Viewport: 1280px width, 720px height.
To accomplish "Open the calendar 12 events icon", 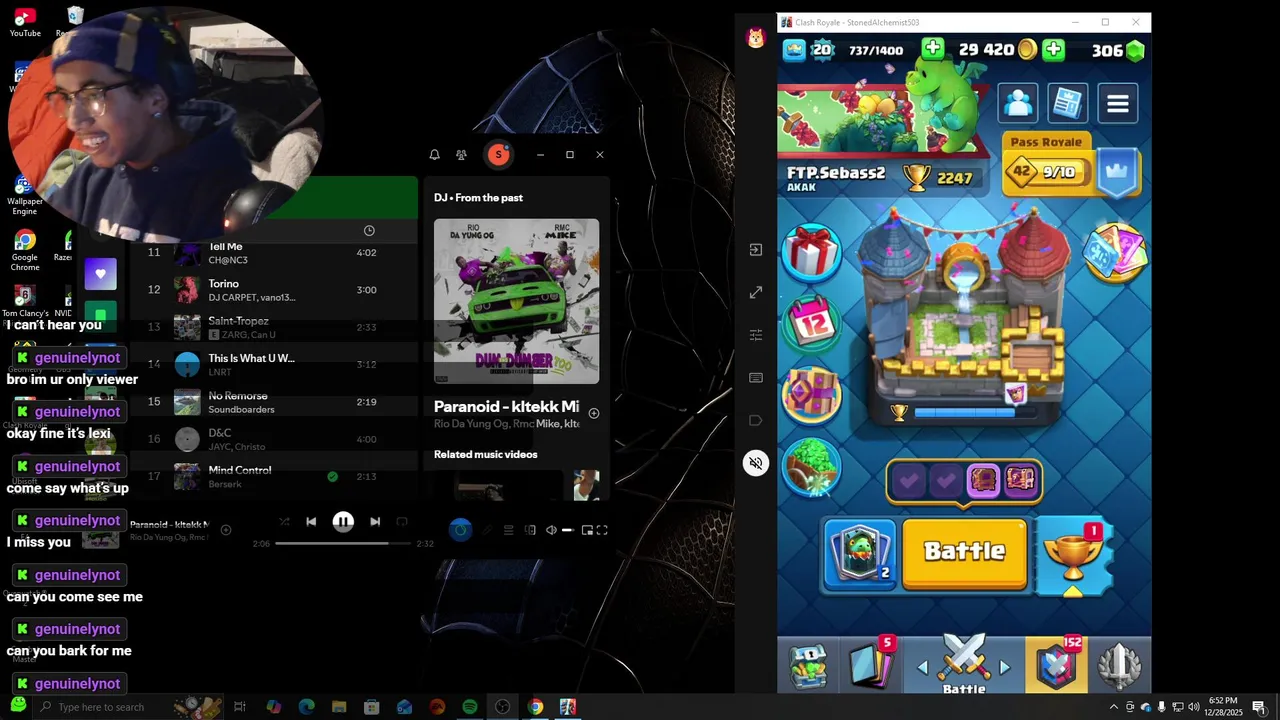I will coord(812,322).
